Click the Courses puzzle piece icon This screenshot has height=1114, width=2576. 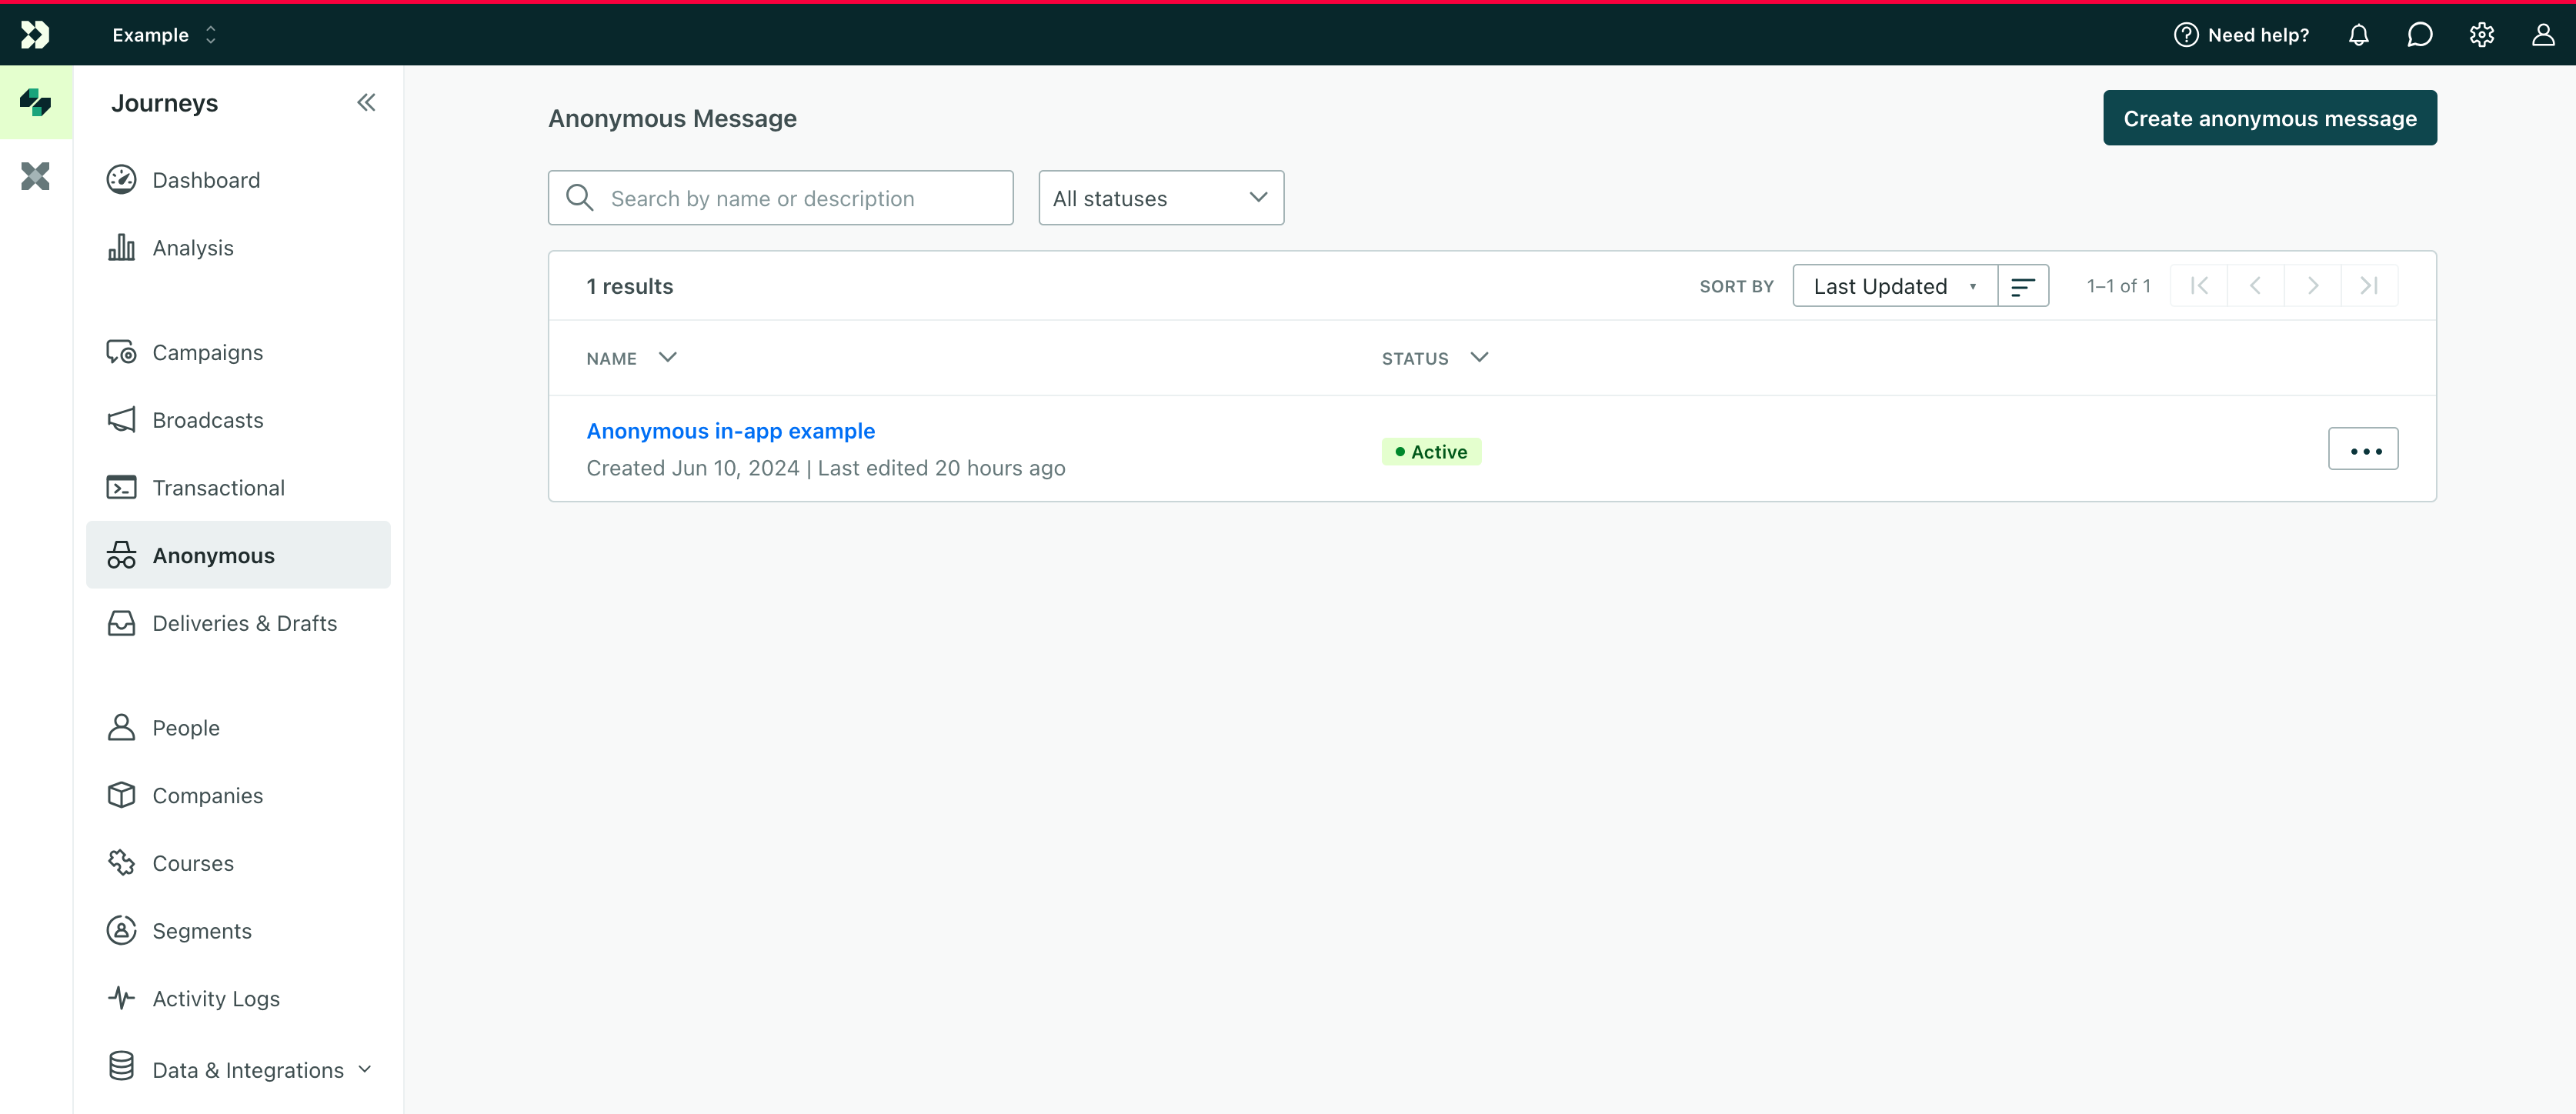(x=122, y=862)
